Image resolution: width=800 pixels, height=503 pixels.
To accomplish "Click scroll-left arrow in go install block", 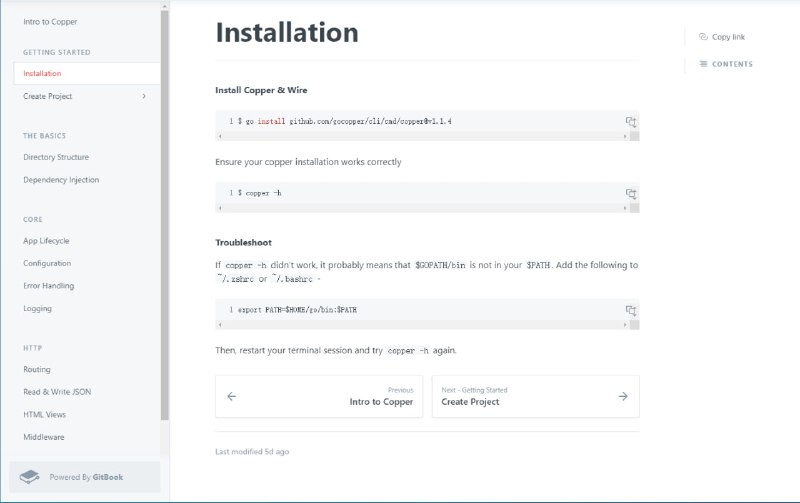I will 220,136.
